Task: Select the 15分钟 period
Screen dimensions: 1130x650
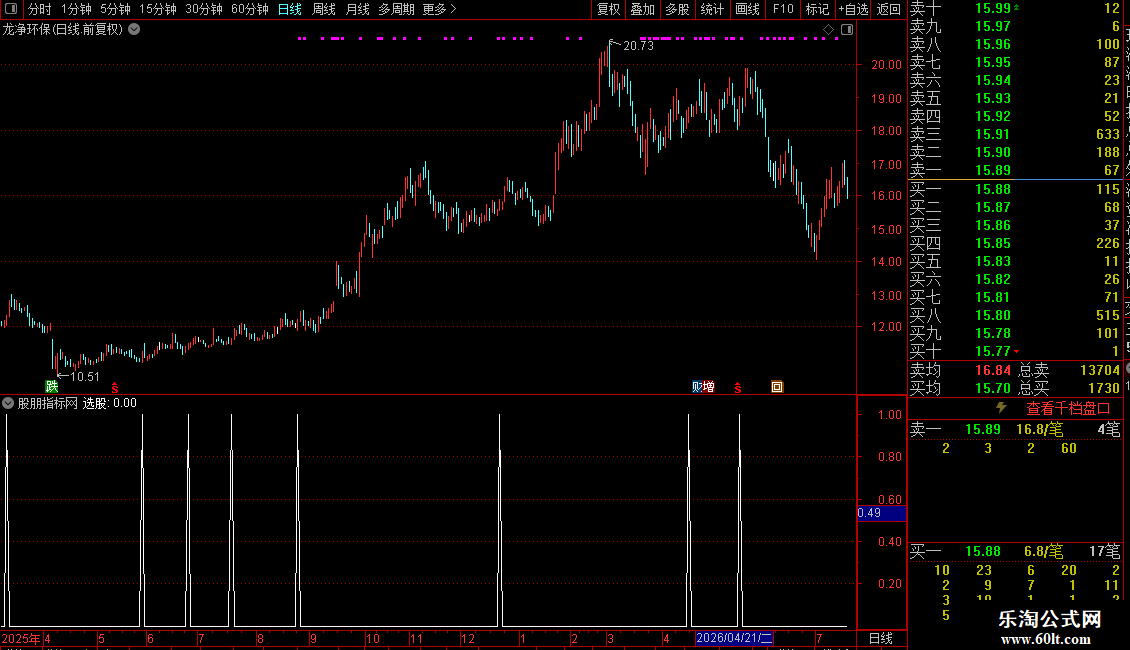Action: (x=158, y=9)
